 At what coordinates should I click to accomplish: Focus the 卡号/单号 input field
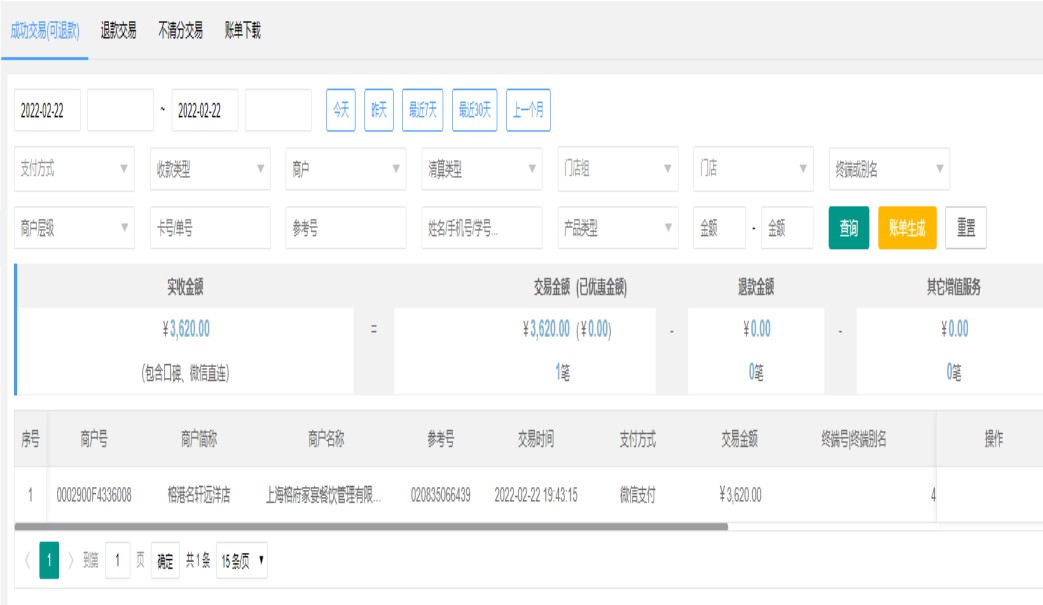click(210, 228)
